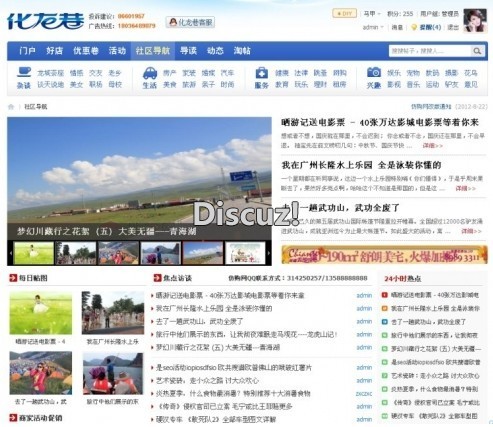Click the 化龙巷 site logo

45,21
